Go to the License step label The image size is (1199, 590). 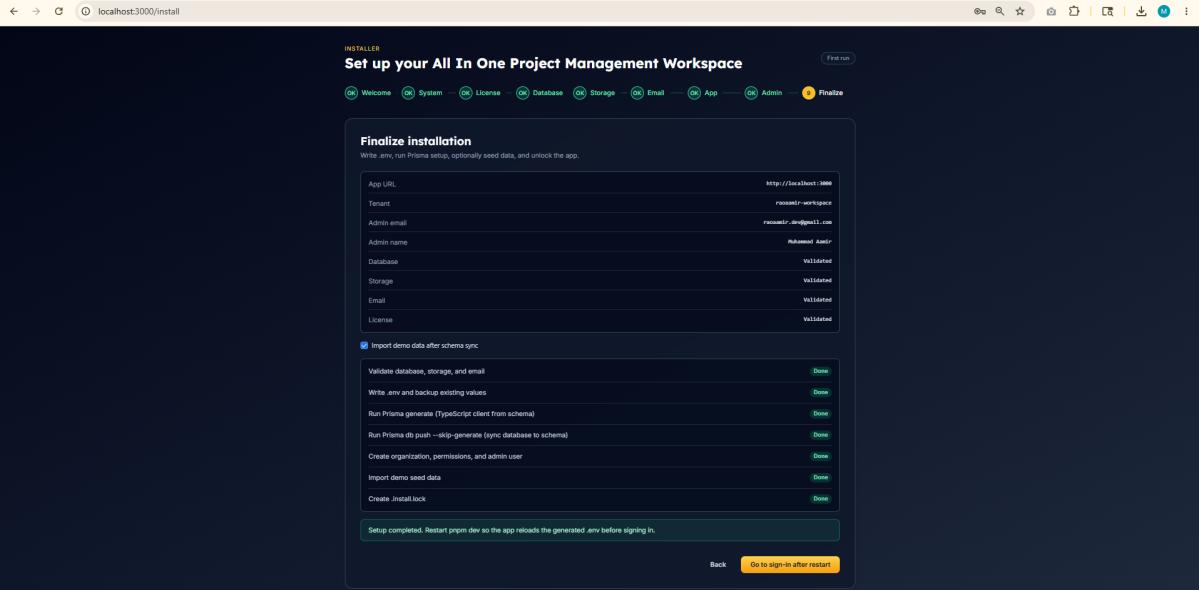(x=488, y=93)
